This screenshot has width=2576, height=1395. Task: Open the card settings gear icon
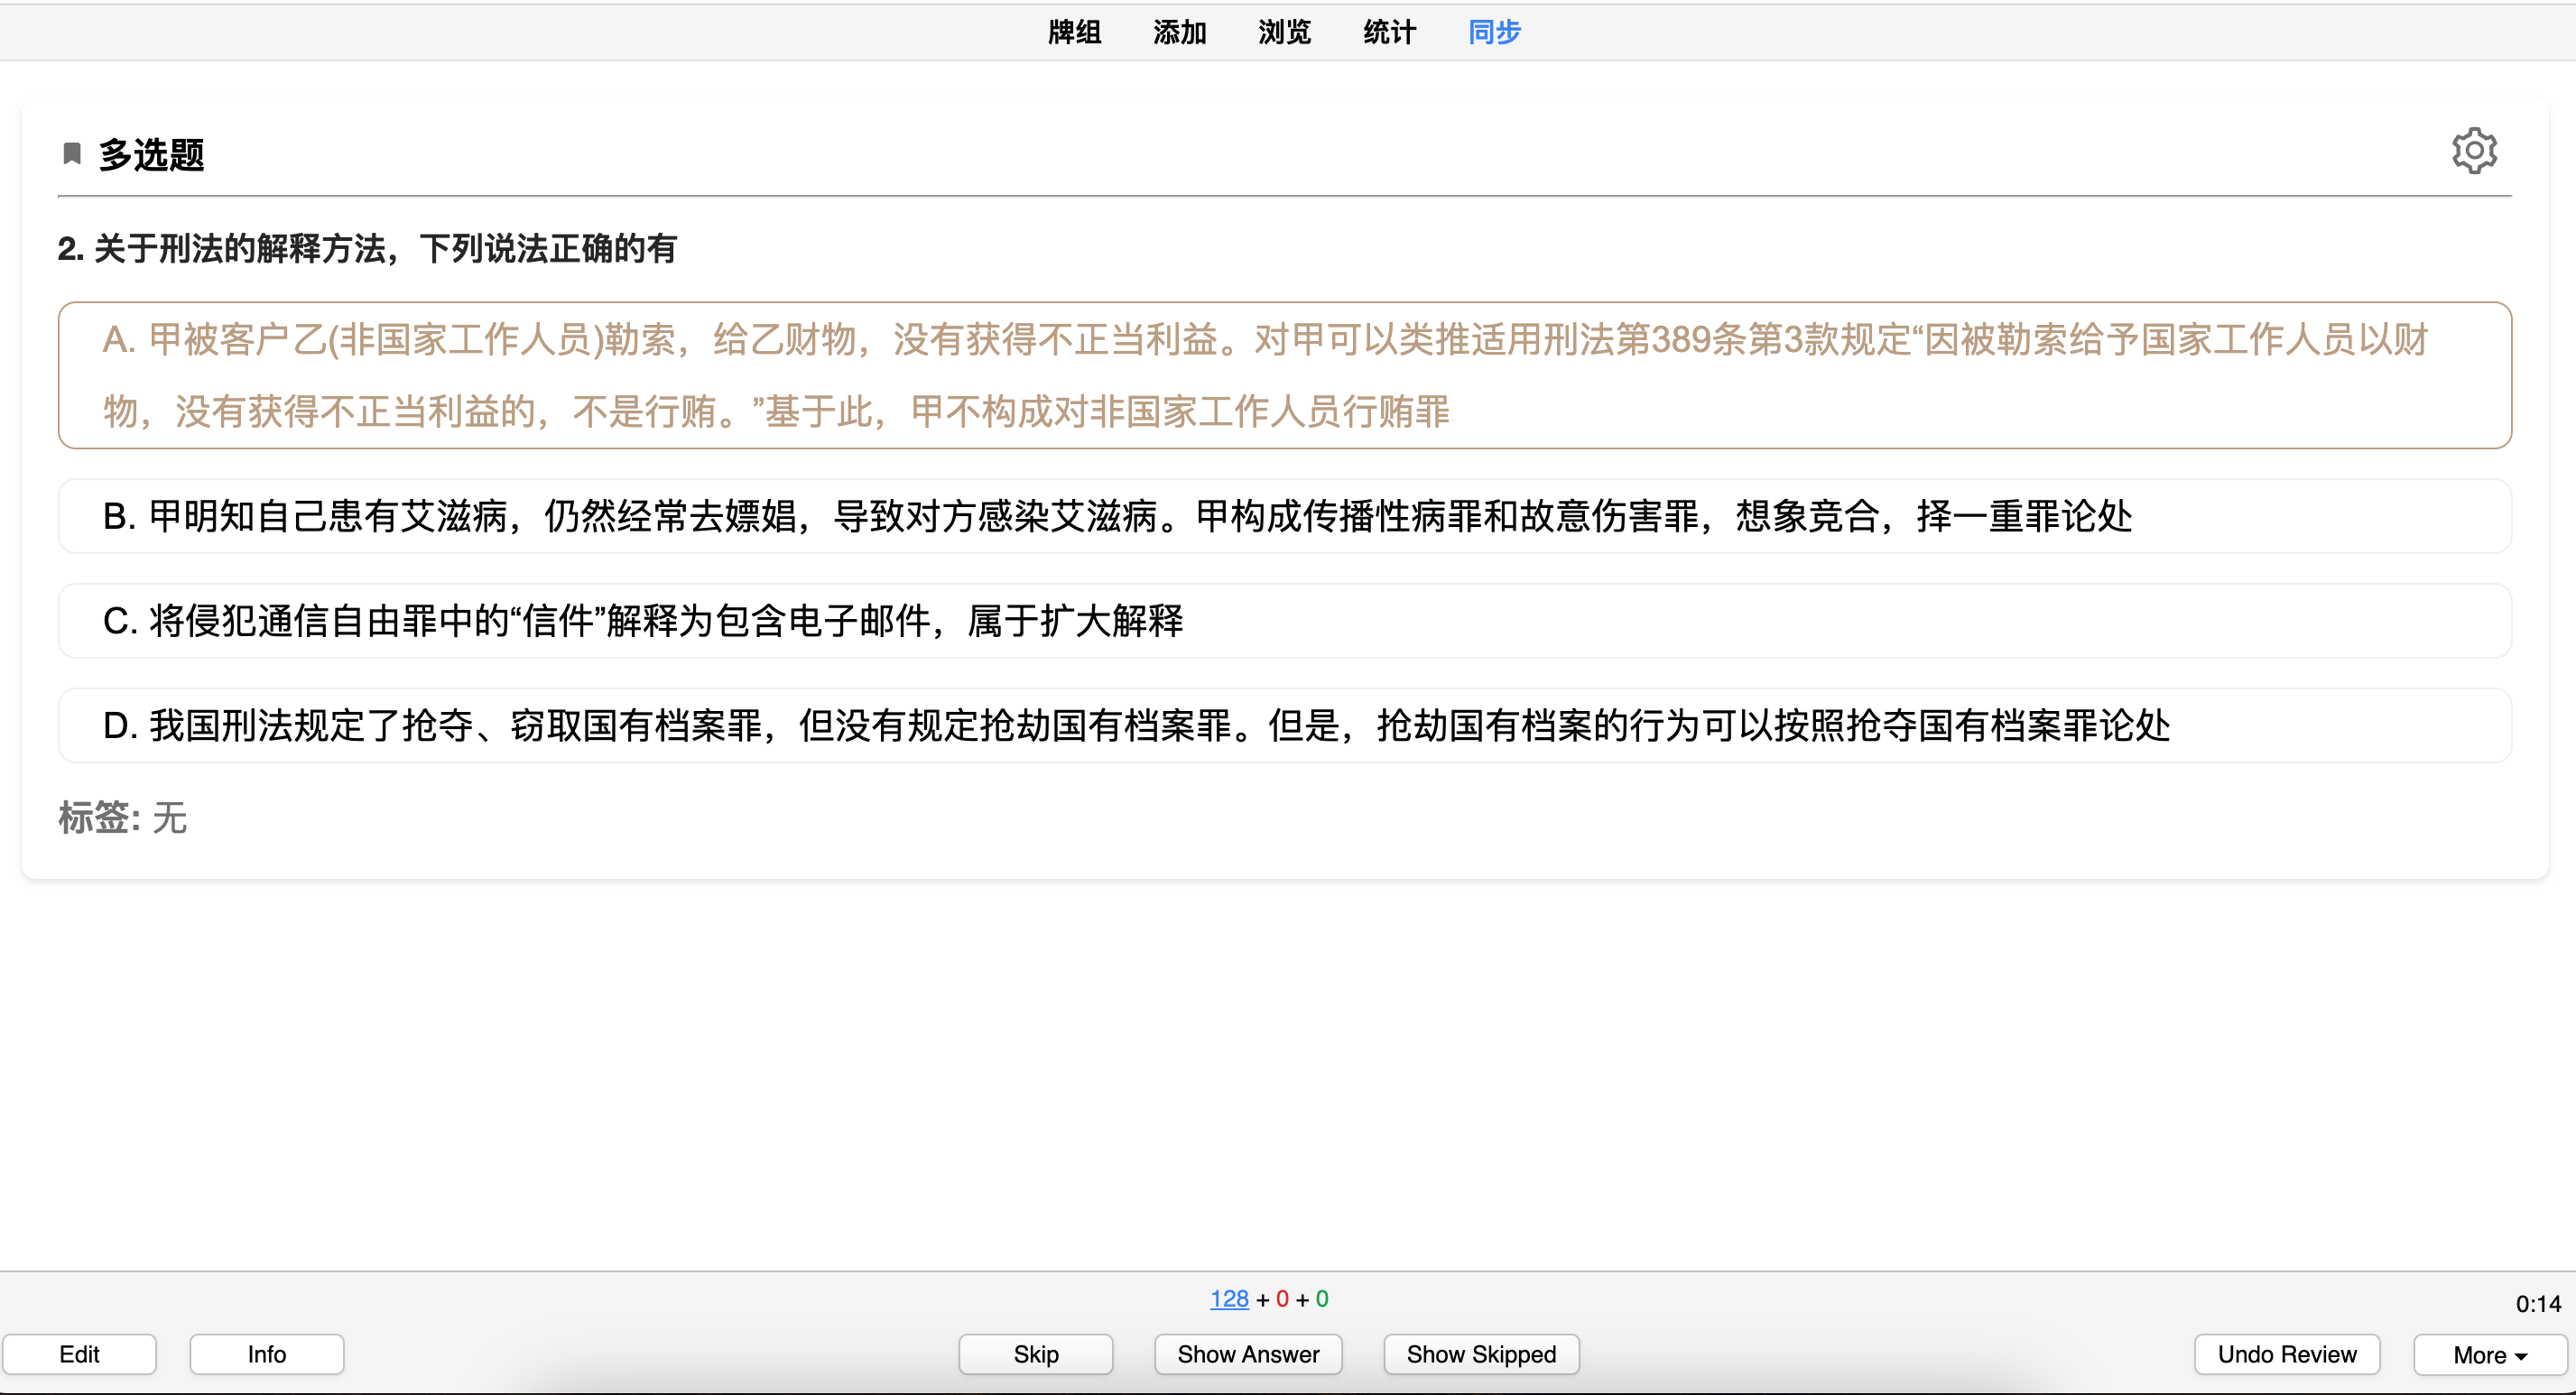(2474, 151)
